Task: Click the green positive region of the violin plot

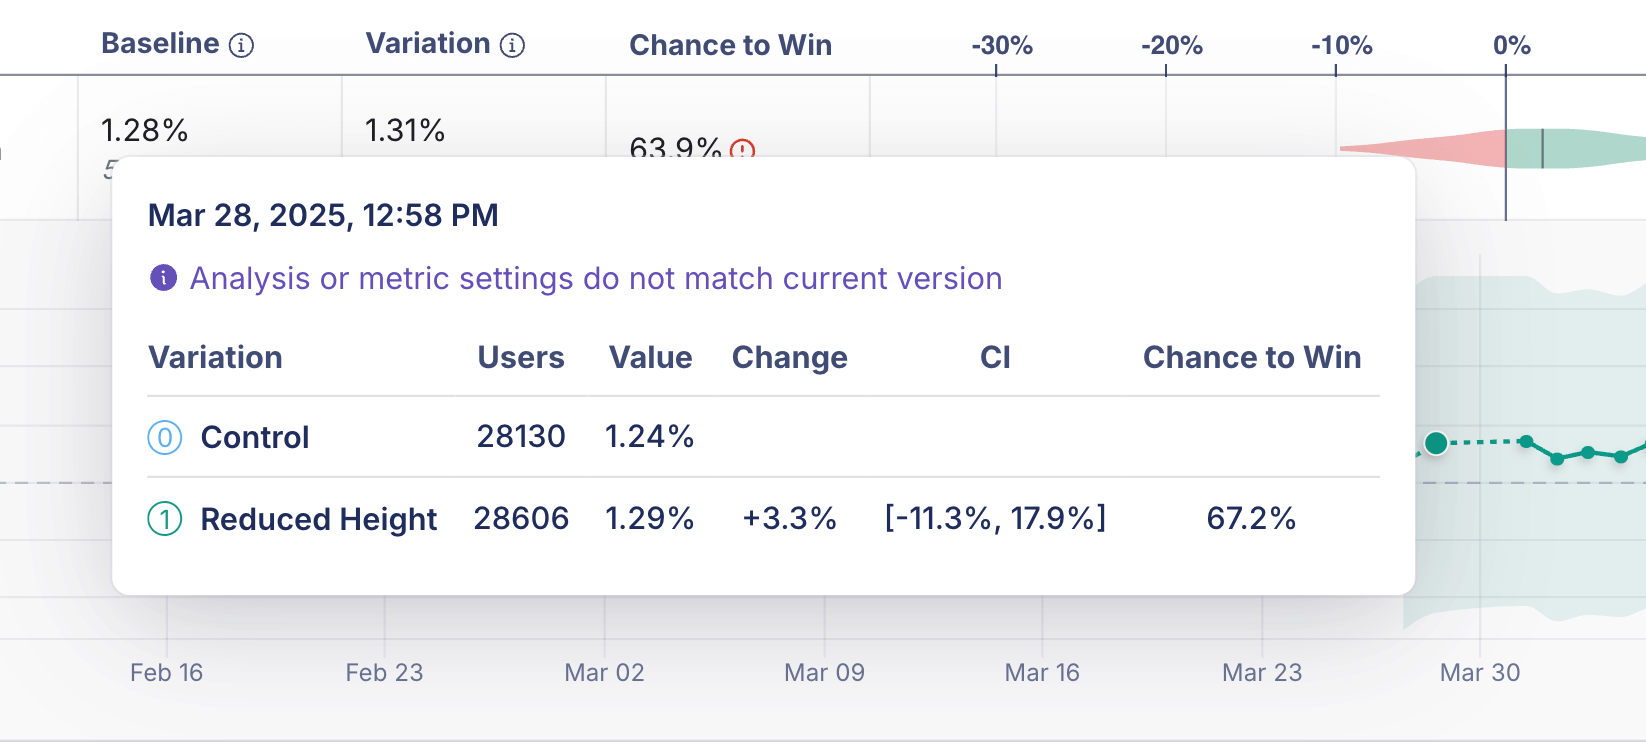Action: click(x=1576, y=148)
